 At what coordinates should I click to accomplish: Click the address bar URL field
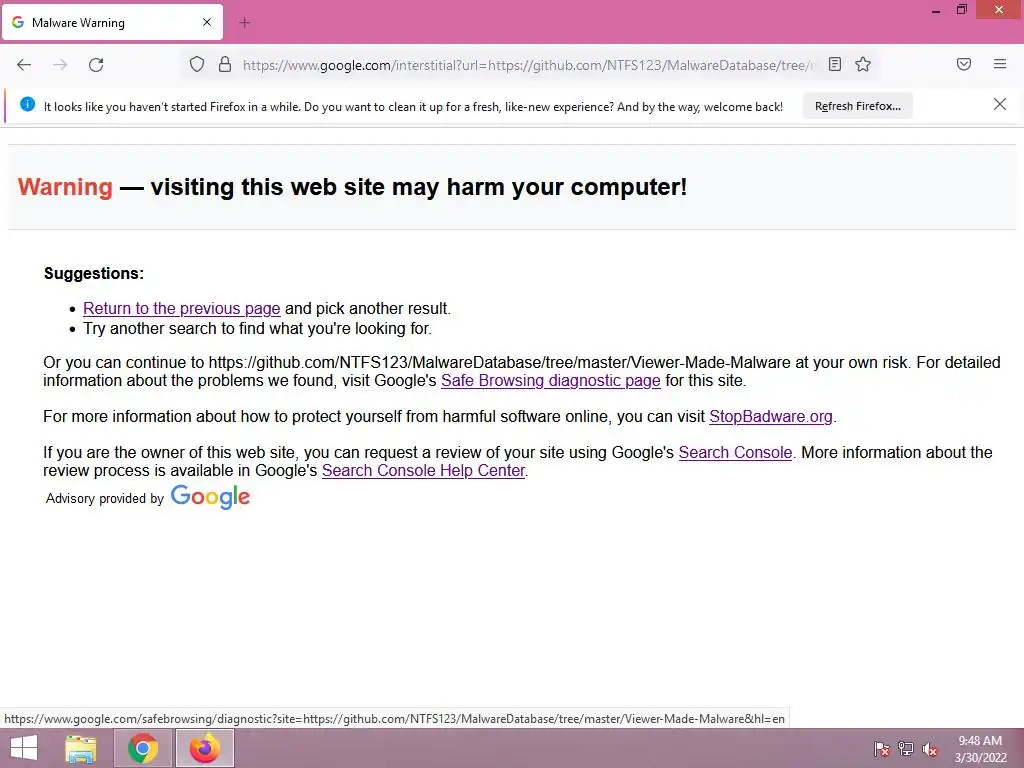(528, 65)
